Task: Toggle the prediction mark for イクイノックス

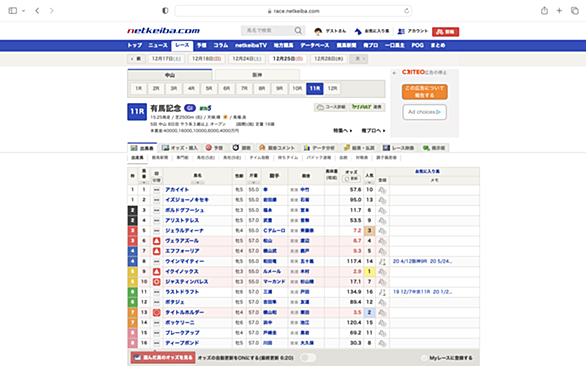Action: [157, 271]
